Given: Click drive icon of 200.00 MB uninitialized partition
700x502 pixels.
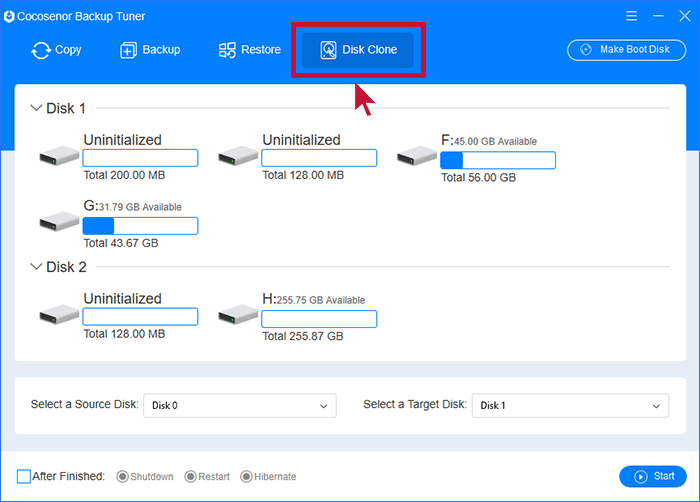Looking at the screenshot, I should 59,156.
